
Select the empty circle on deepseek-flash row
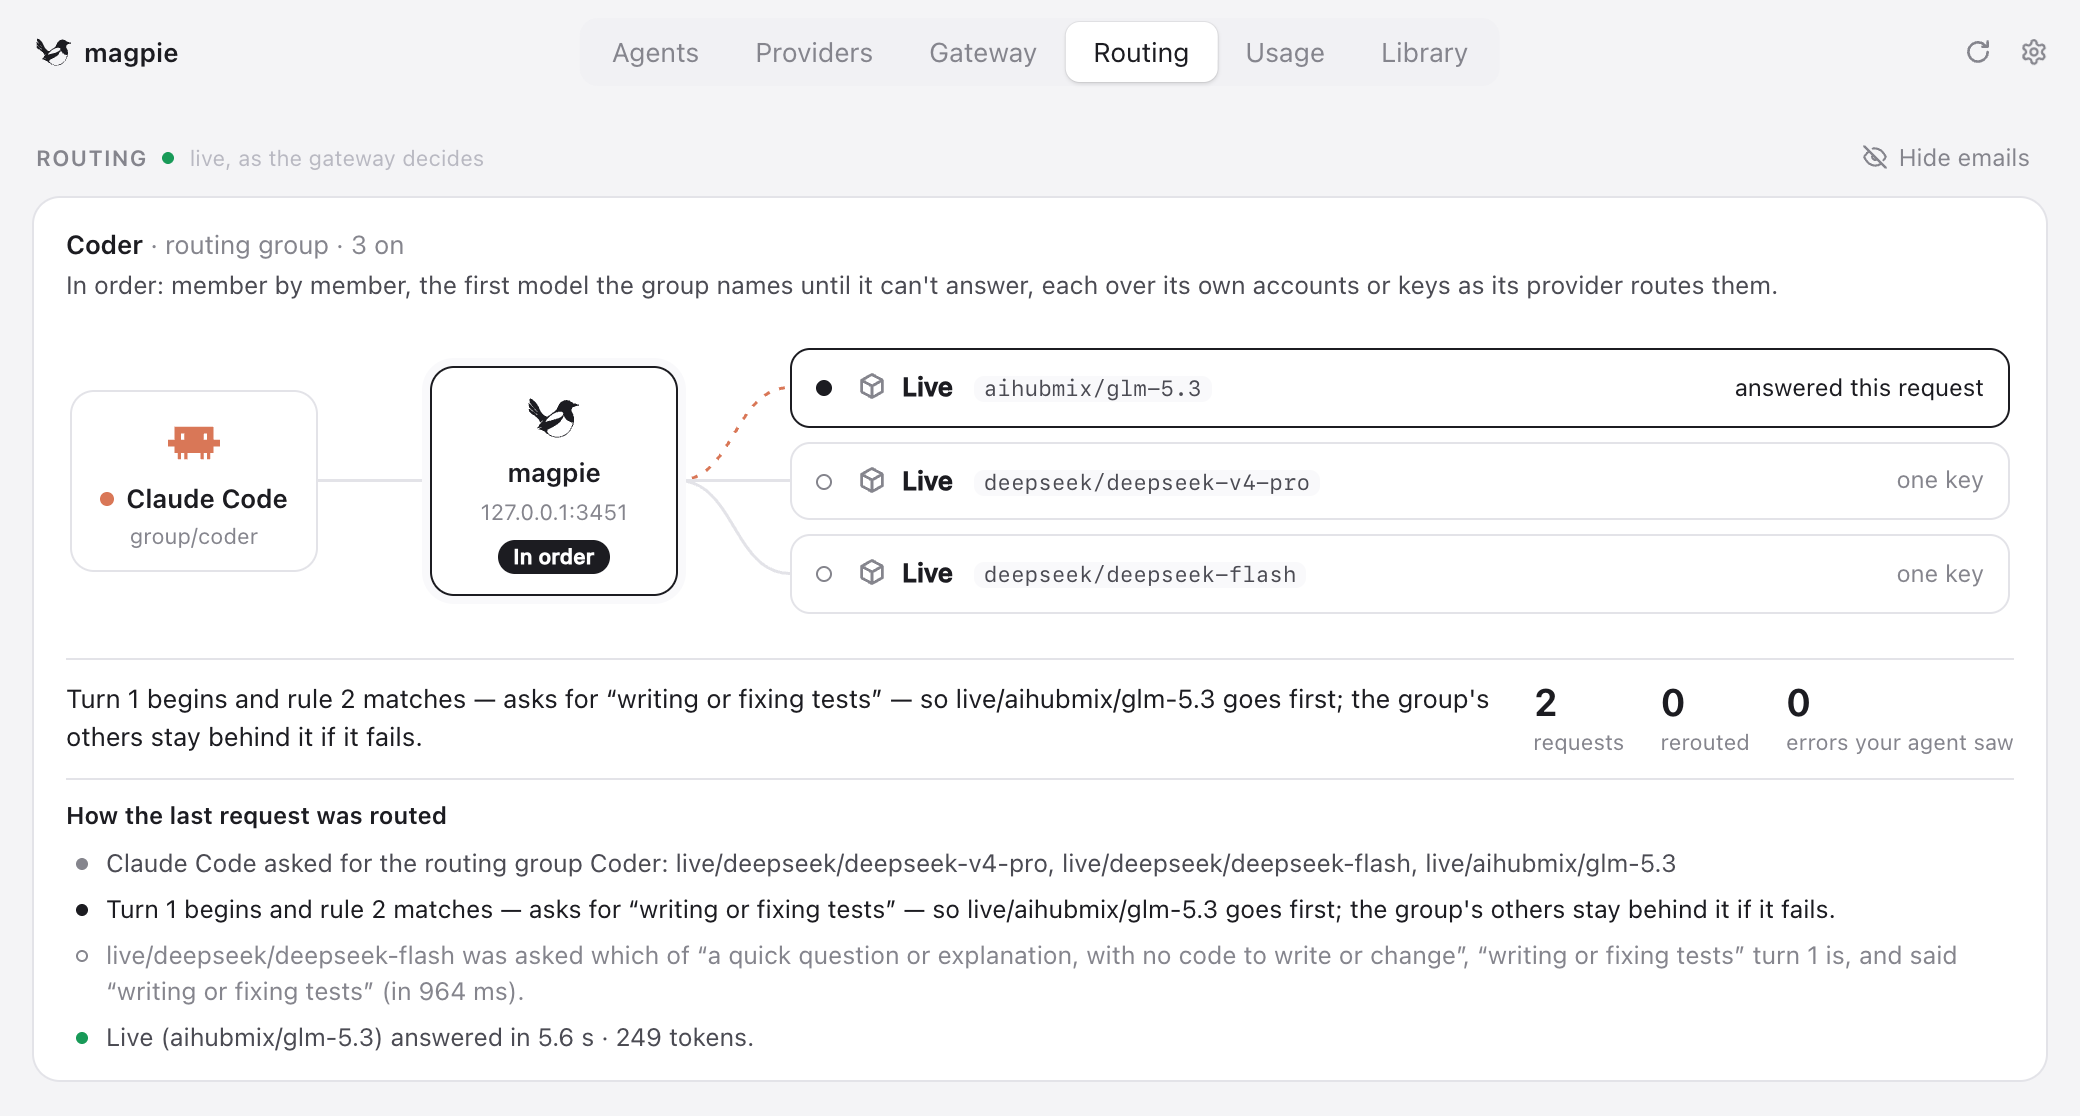(x=824, y=574)
